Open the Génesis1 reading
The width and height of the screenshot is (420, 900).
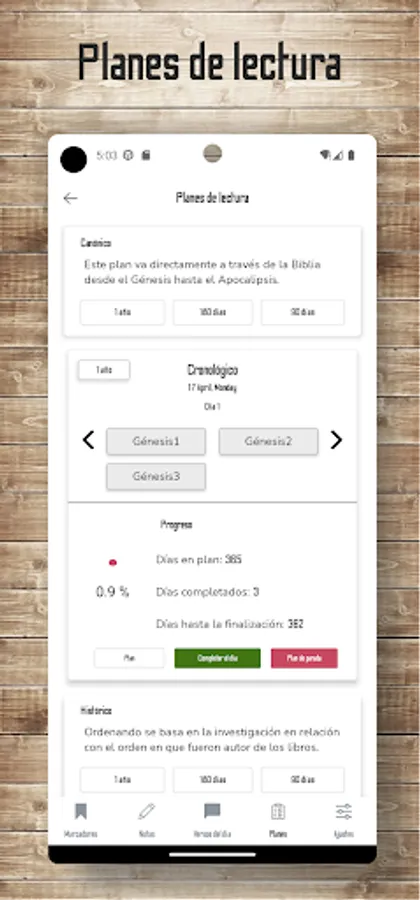pos(156,441)
